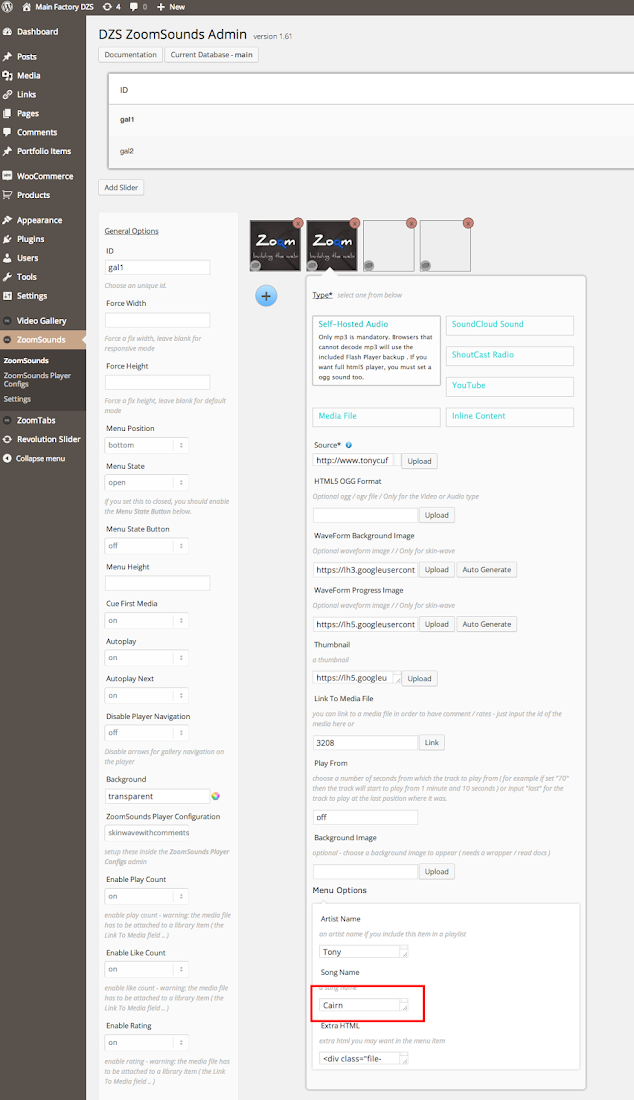Click the Comments icon in sidebar
This screenshot has height=1100, width=634.
point(8,132)
